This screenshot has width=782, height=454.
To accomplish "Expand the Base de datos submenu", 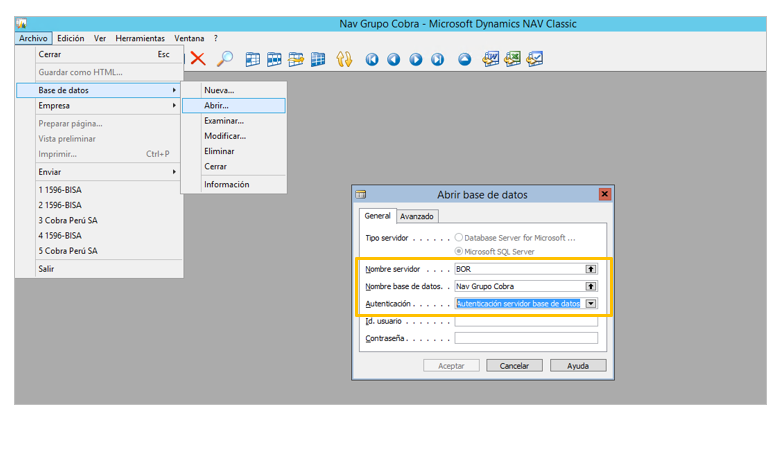I will click(x=99, y=90).
